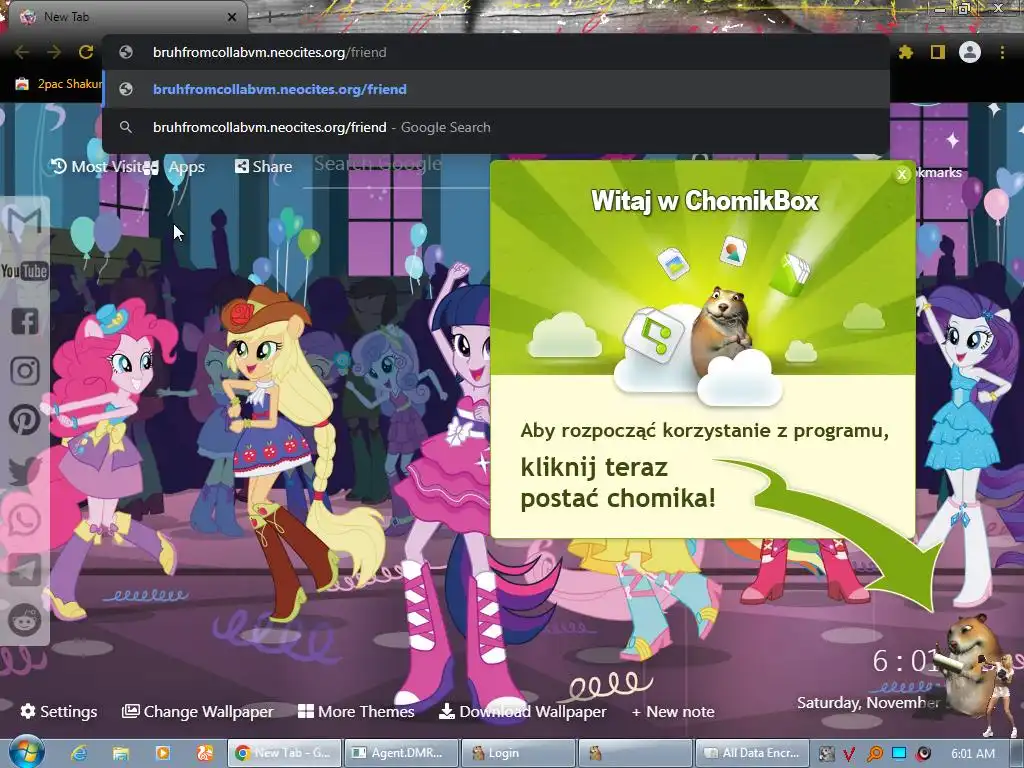Click the "Saturday, November" date text
This screenshot has height=768, width=1024.
pos(868,703)
